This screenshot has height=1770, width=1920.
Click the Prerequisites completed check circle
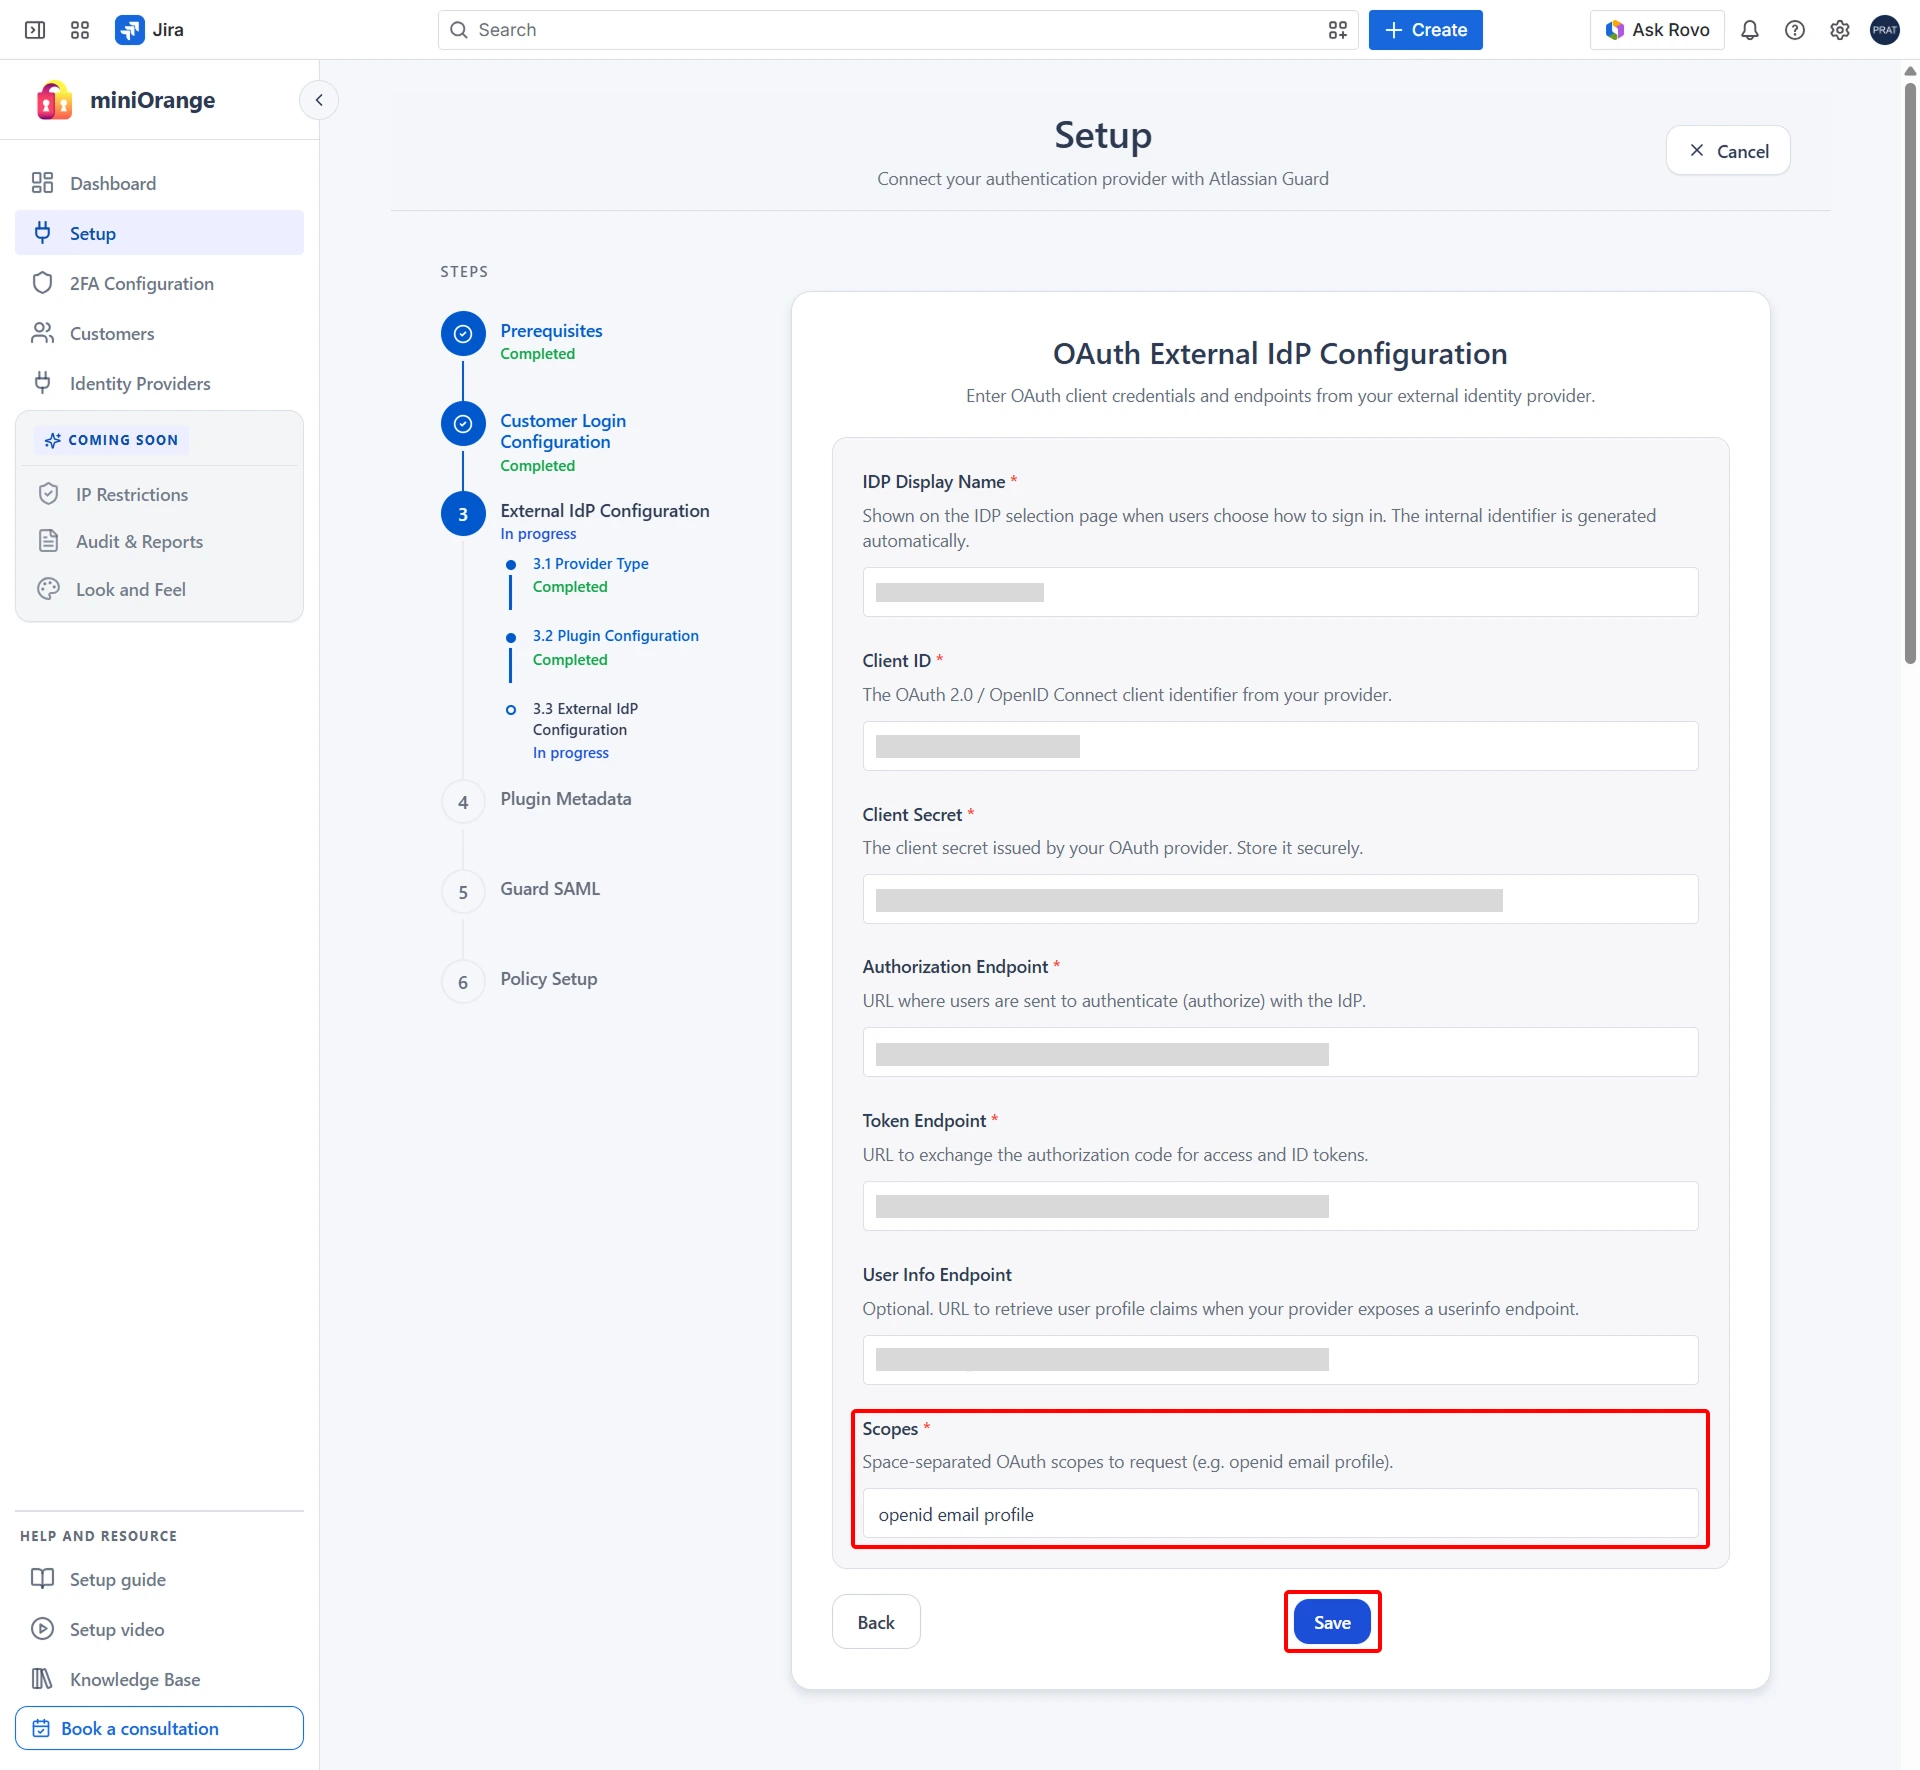tap(463, 334)
